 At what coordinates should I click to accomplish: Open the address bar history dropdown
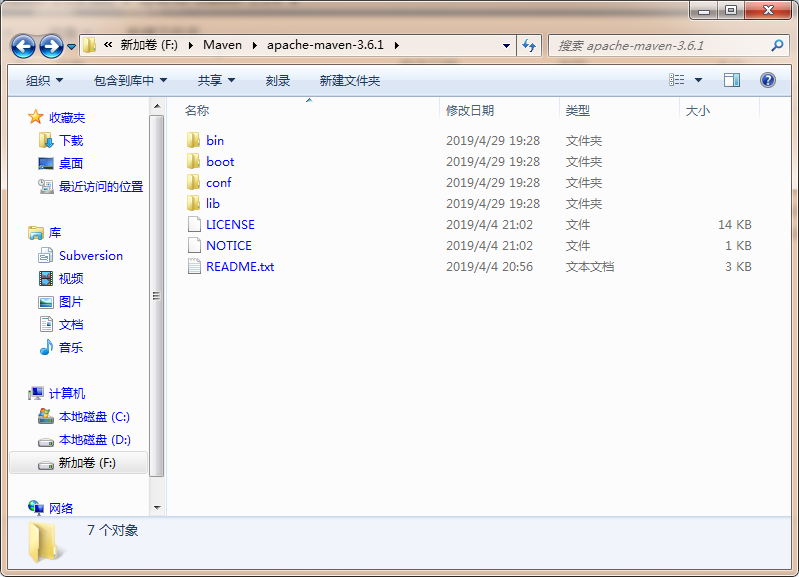[506, 45]
